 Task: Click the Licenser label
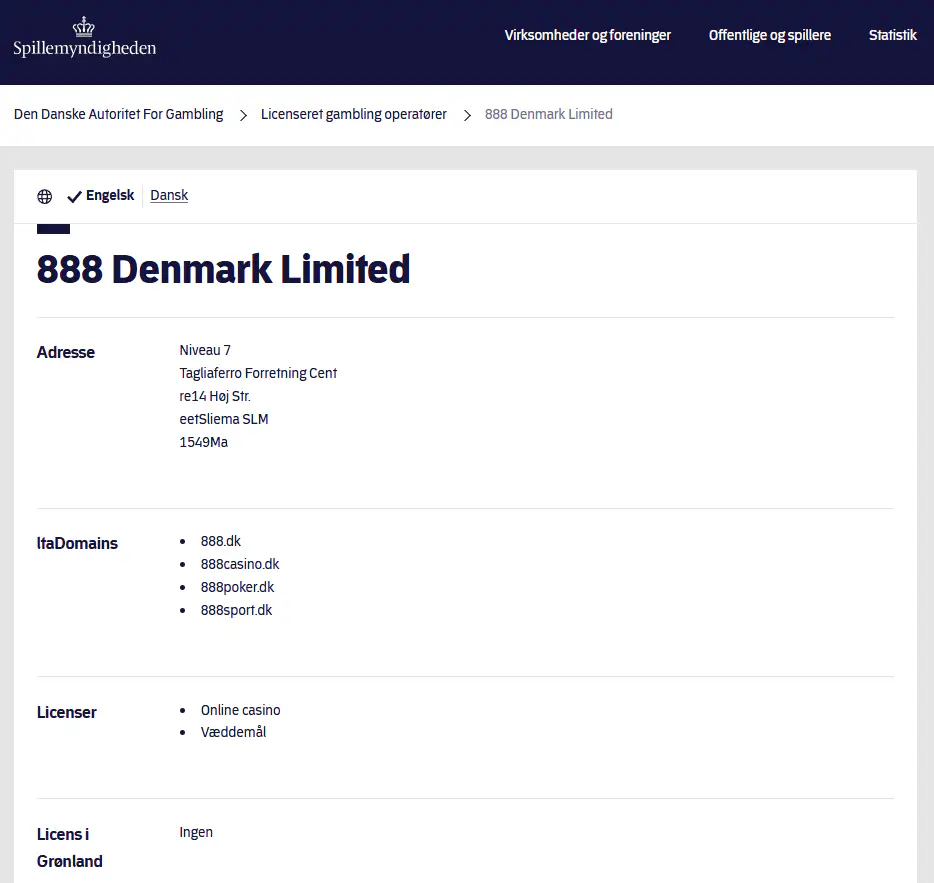pos(67,713)
